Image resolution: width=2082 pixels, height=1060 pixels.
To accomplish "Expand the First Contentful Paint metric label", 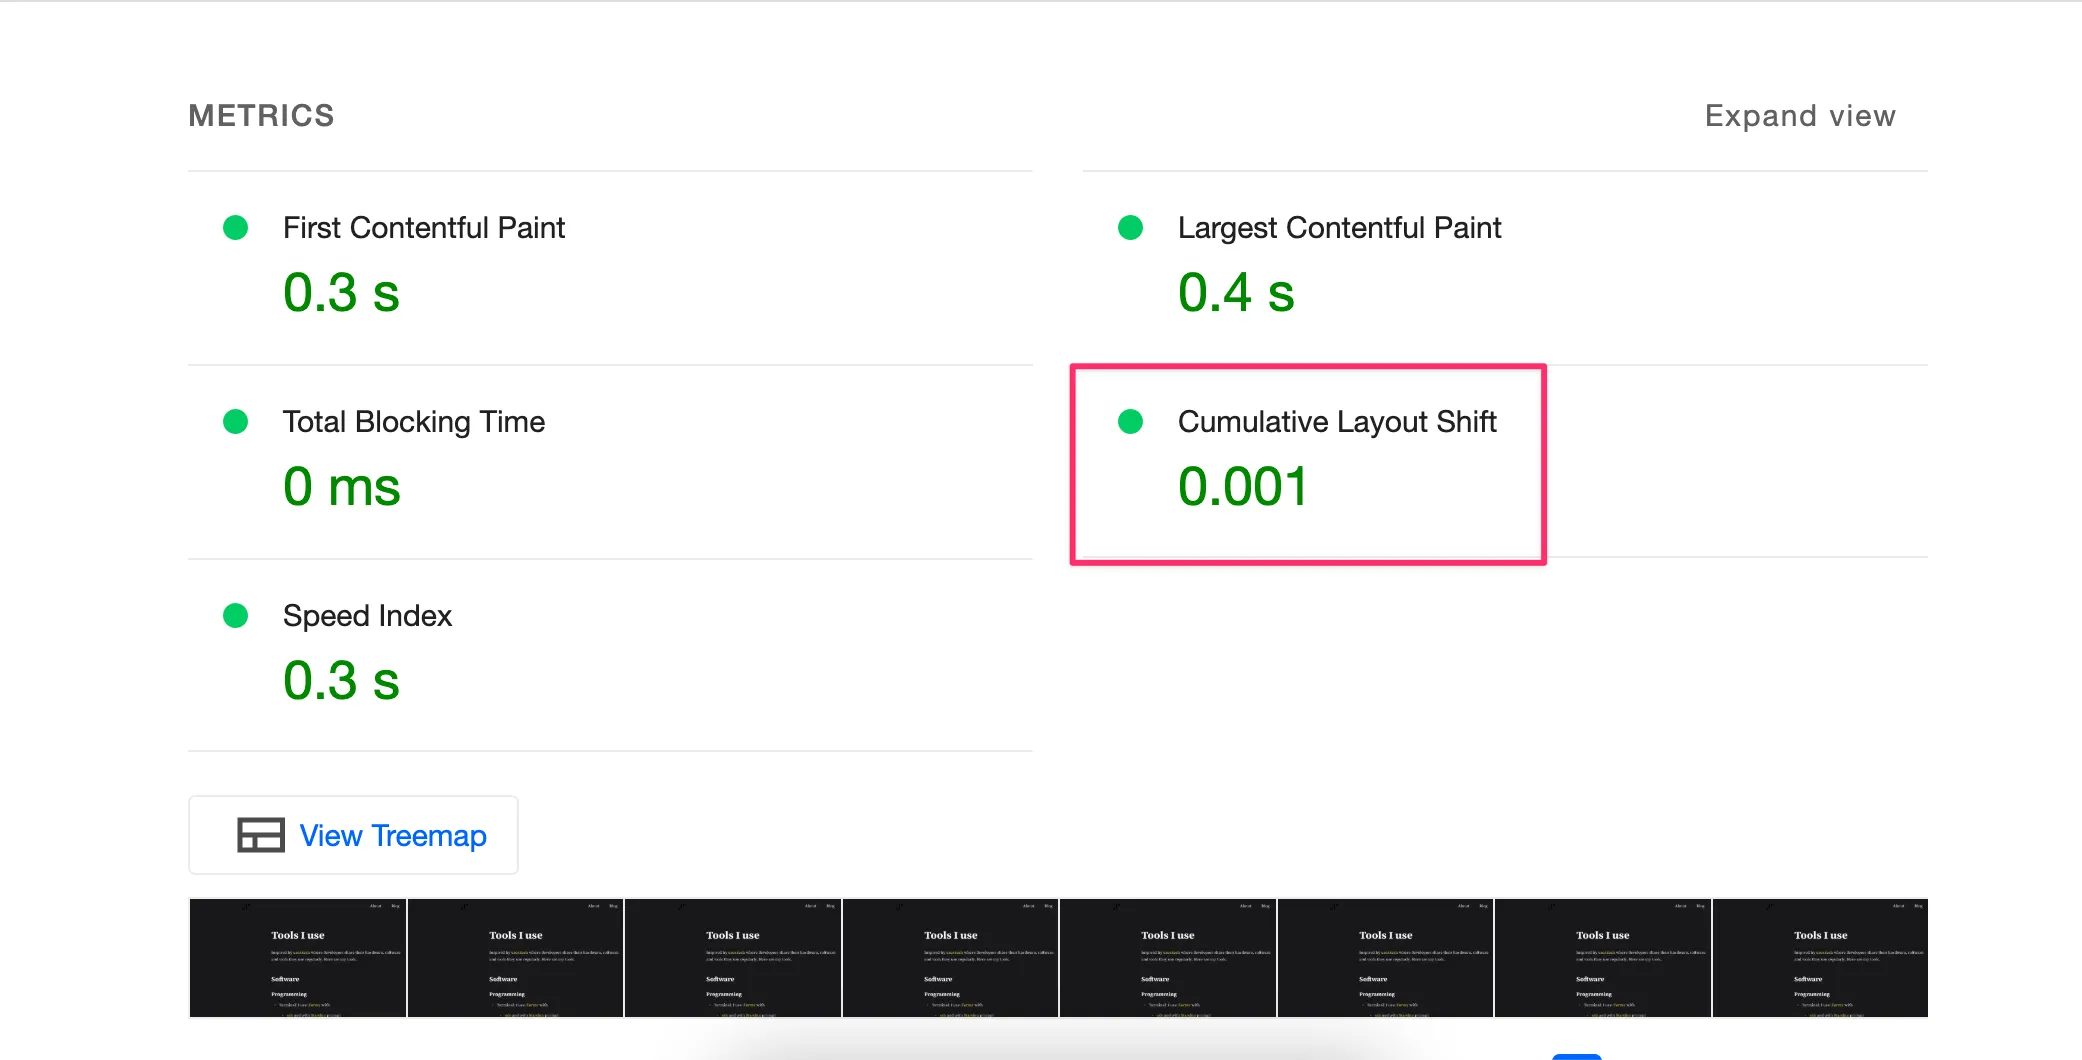I will click(x=423, y=228).
